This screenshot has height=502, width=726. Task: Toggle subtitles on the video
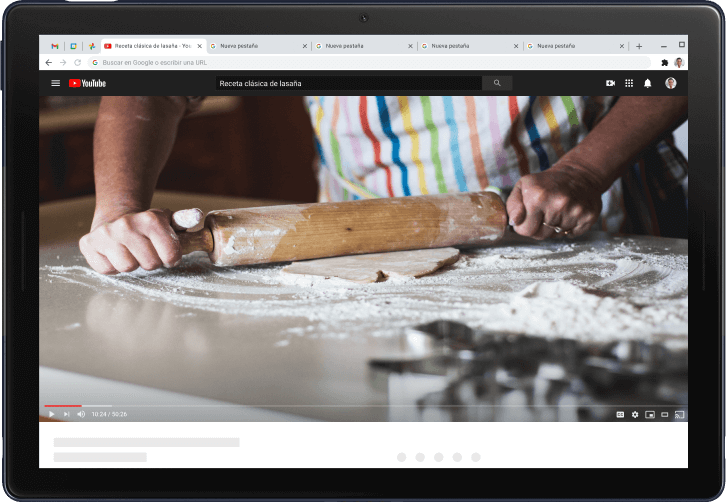click(620, 414)
